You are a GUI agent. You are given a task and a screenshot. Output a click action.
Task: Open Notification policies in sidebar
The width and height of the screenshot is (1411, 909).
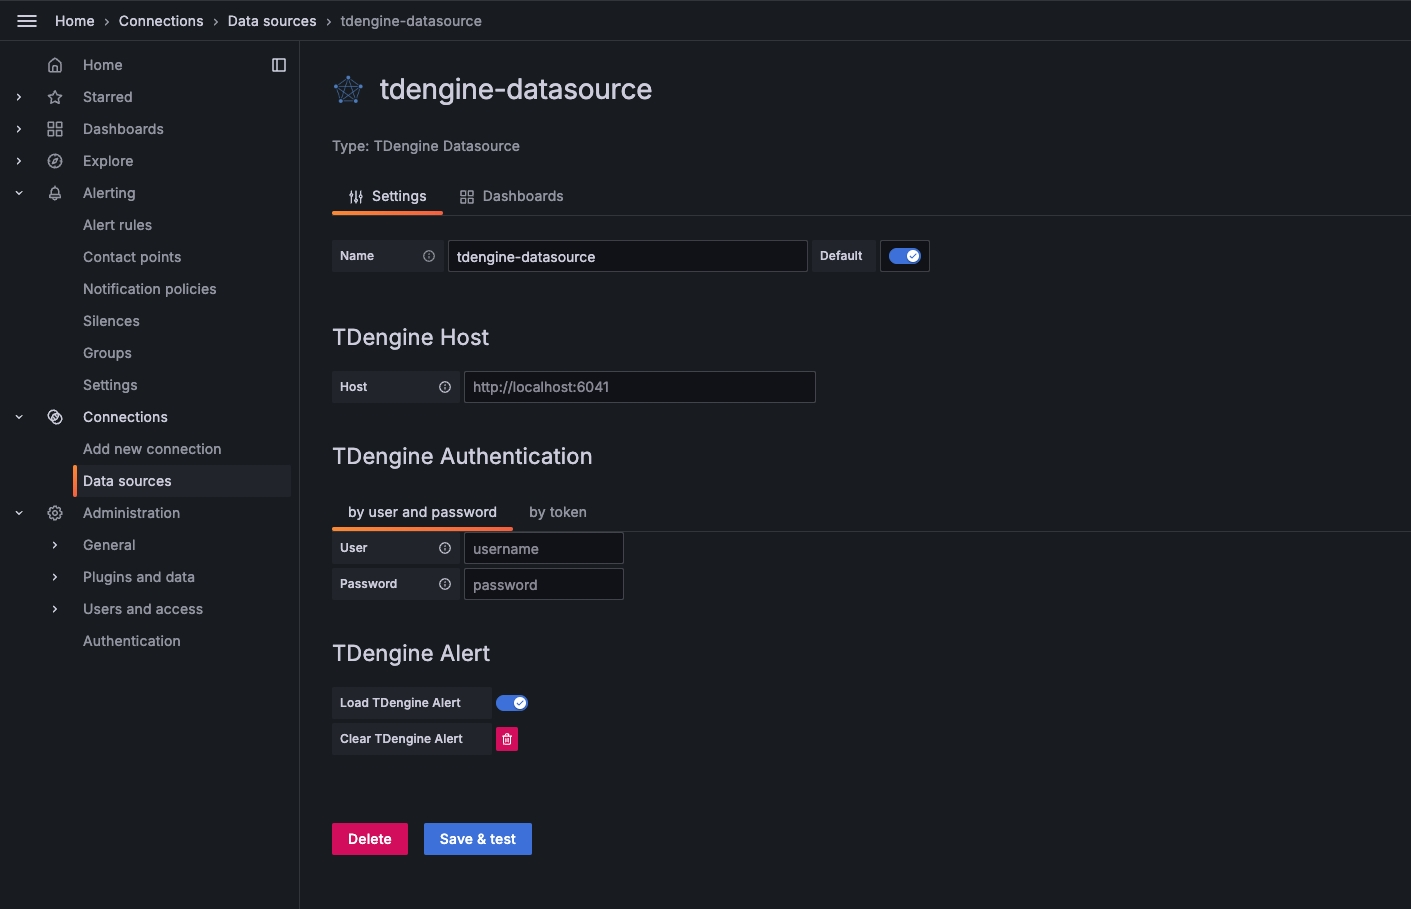click(x=150, y=289)
